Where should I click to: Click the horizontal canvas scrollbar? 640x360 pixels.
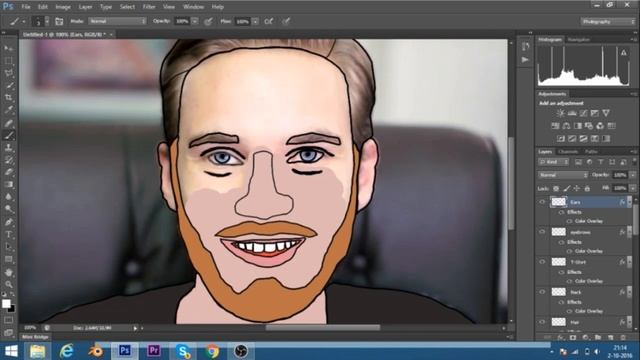tap(323, 327)
